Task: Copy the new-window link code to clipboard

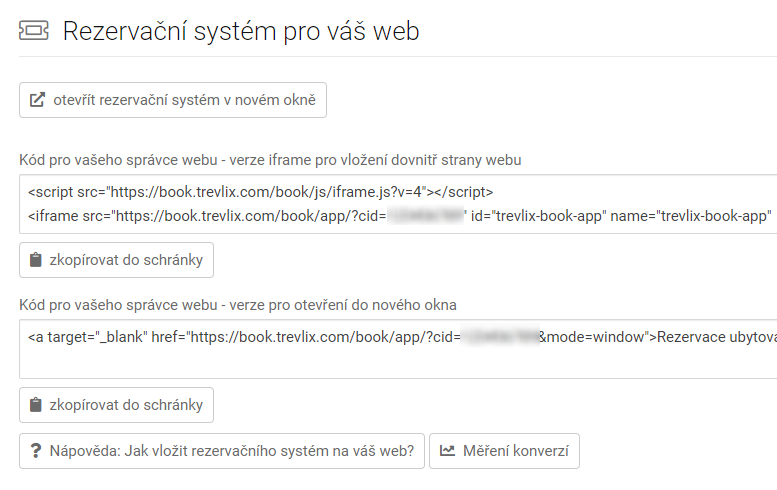Action: coord(116,405)
